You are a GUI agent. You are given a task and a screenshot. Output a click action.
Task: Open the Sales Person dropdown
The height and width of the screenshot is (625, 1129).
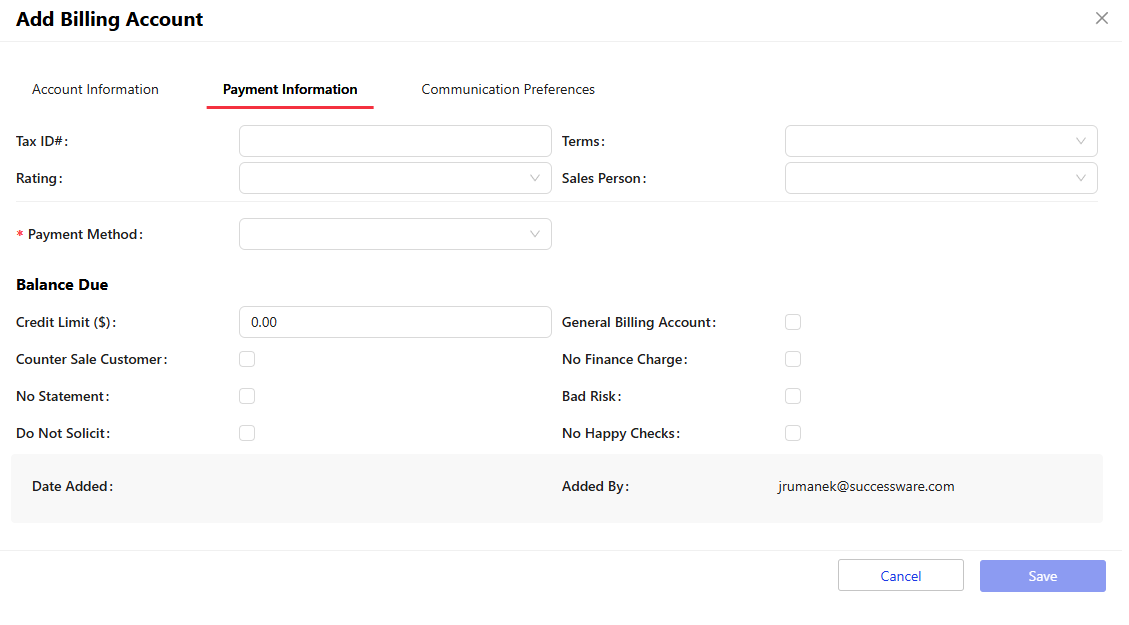(x=941, y=178)
